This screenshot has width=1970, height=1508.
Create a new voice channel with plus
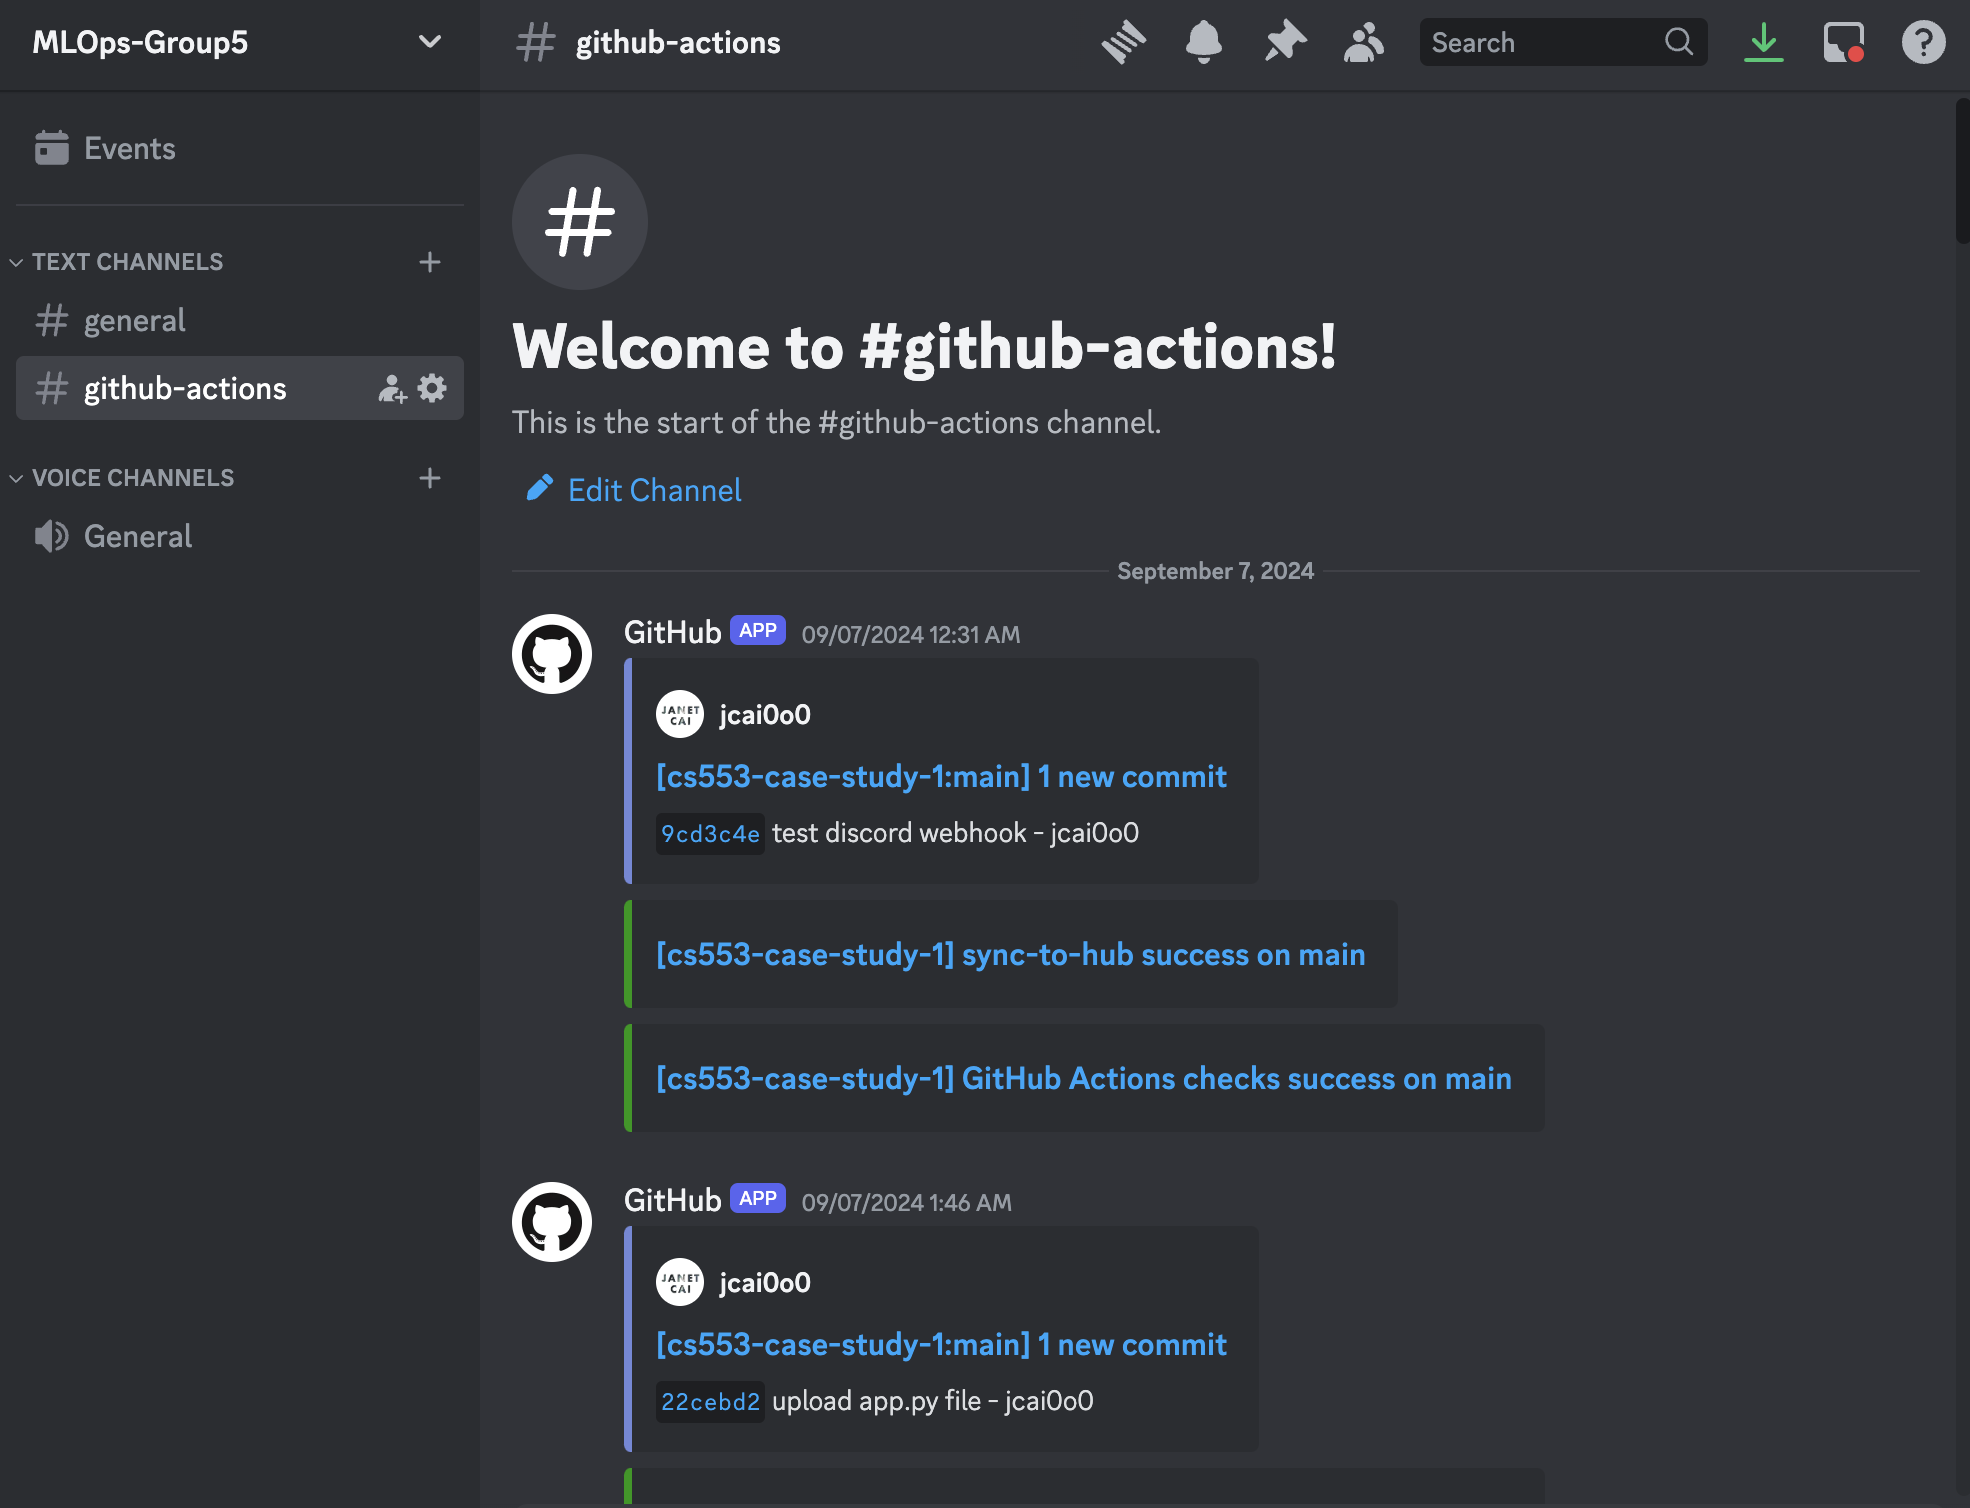click(430, 478)
